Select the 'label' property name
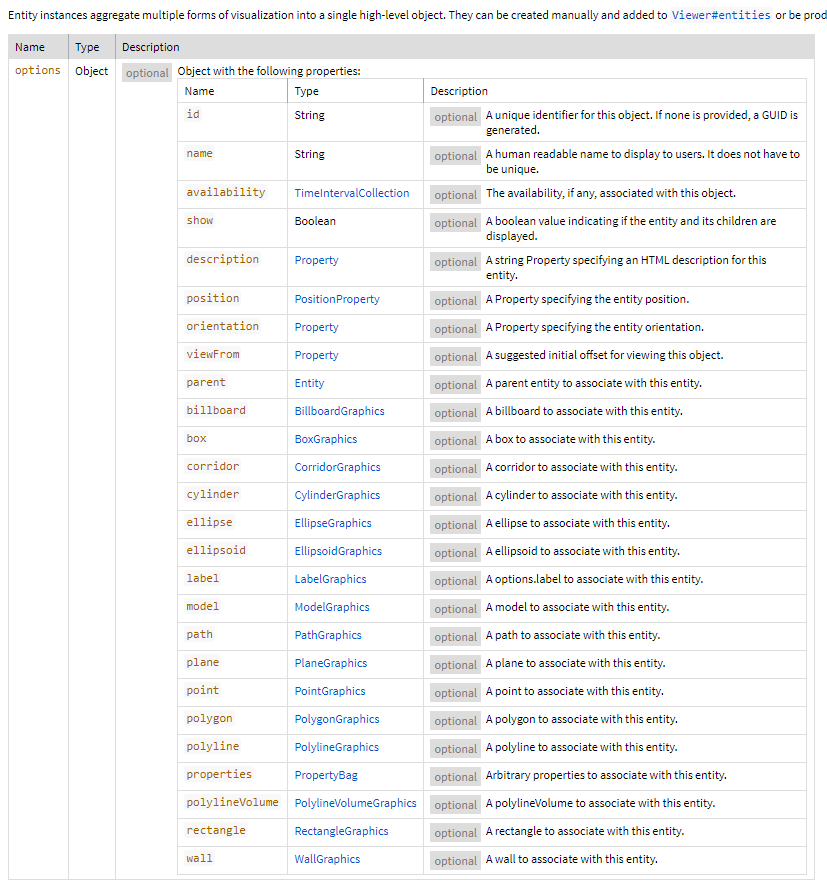The width and height of the screenshot is (827, 887). coord(203,578)
